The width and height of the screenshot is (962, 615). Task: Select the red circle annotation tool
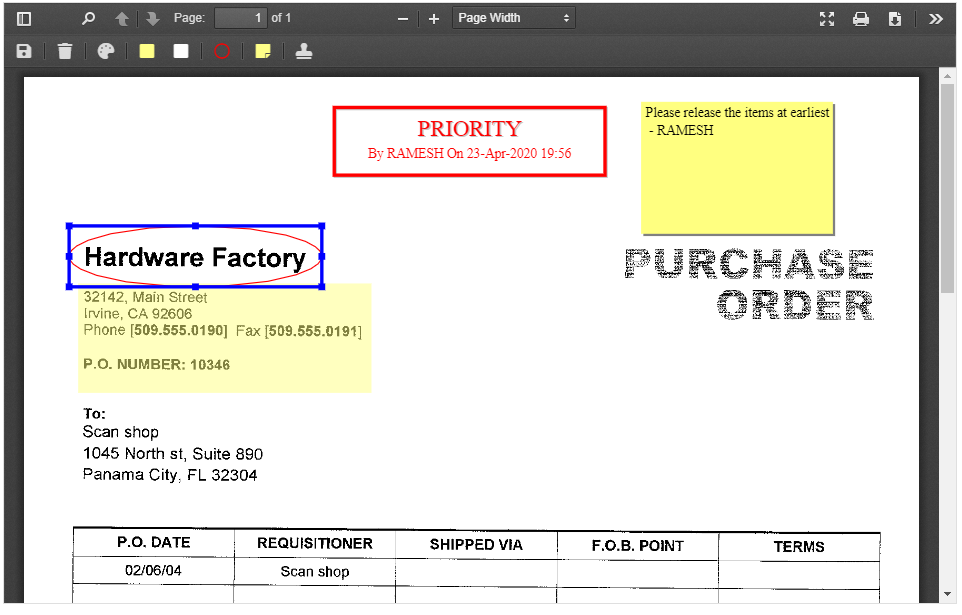click(222, 50)
